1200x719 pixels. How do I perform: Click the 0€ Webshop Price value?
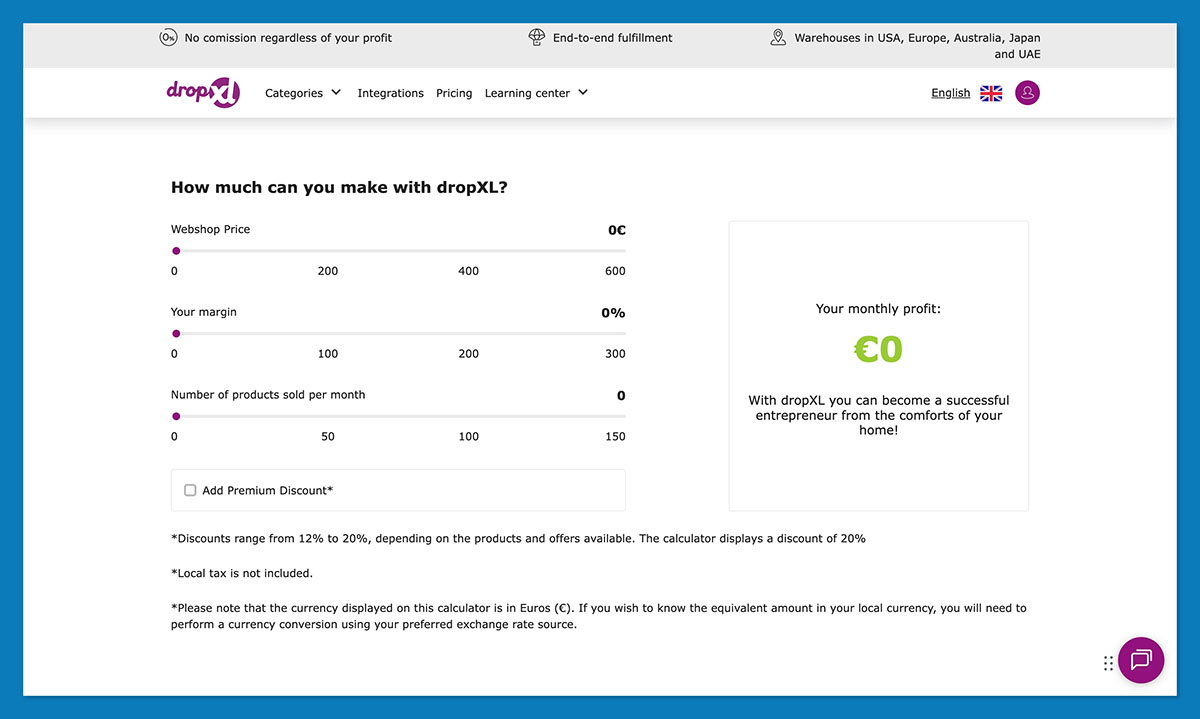[617, 230]
